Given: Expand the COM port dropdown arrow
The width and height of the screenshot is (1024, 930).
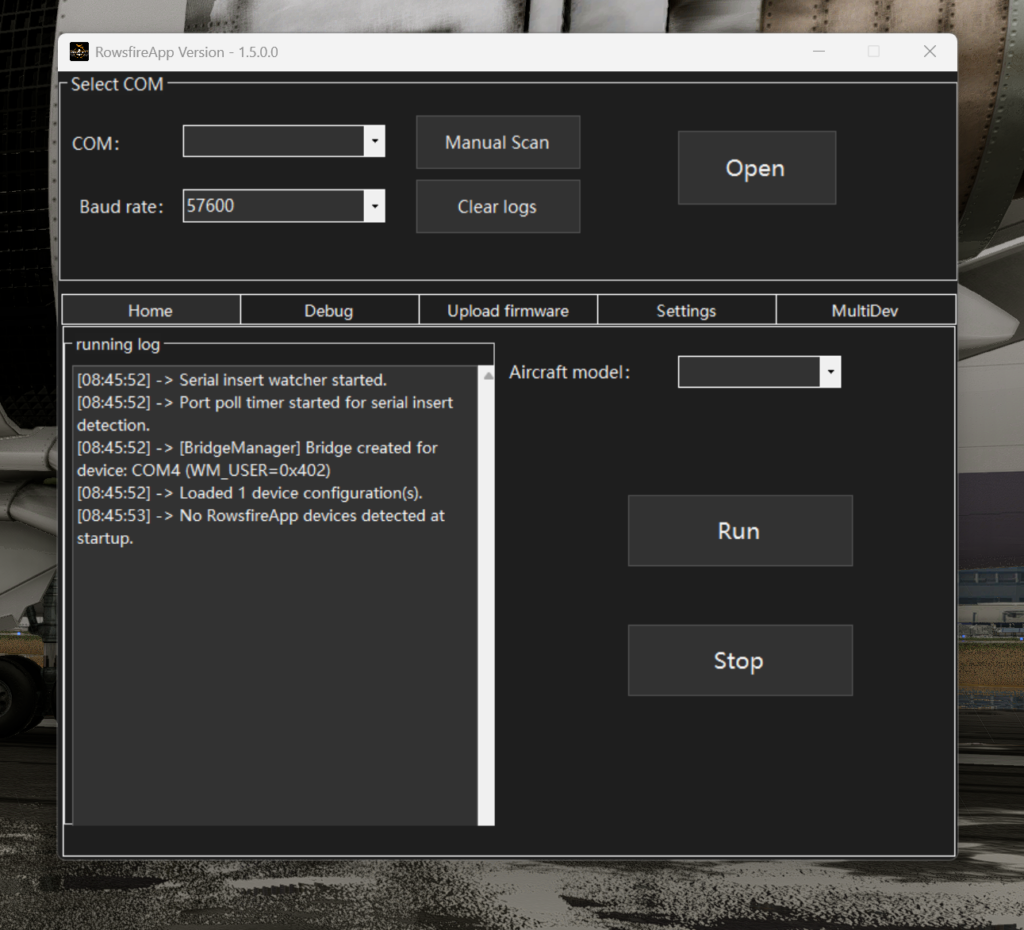Looking at the screenshot, I should [x=375, y=142].
